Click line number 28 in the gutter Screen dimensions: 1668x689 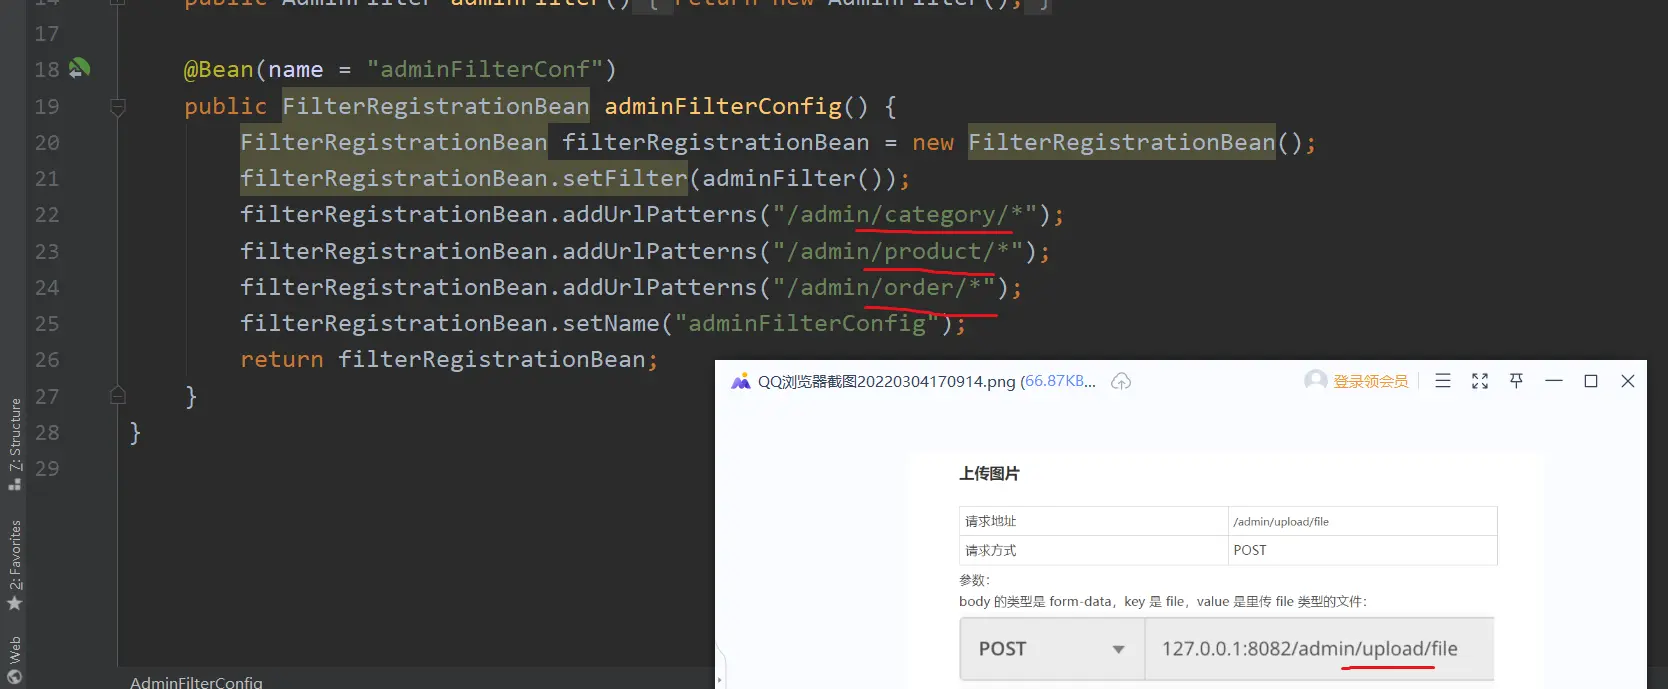[47, 432]
